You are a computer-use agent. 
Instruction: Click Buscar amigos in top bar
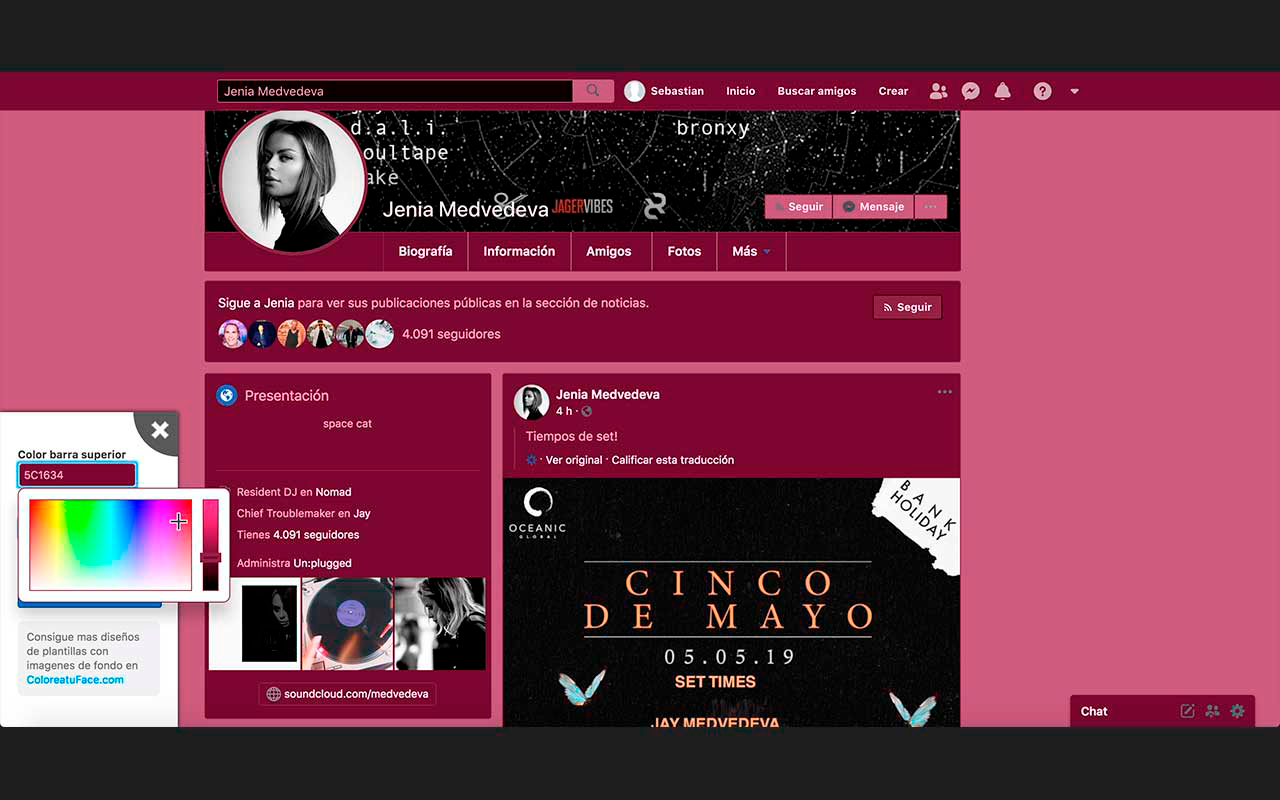[x=817, y=91]
